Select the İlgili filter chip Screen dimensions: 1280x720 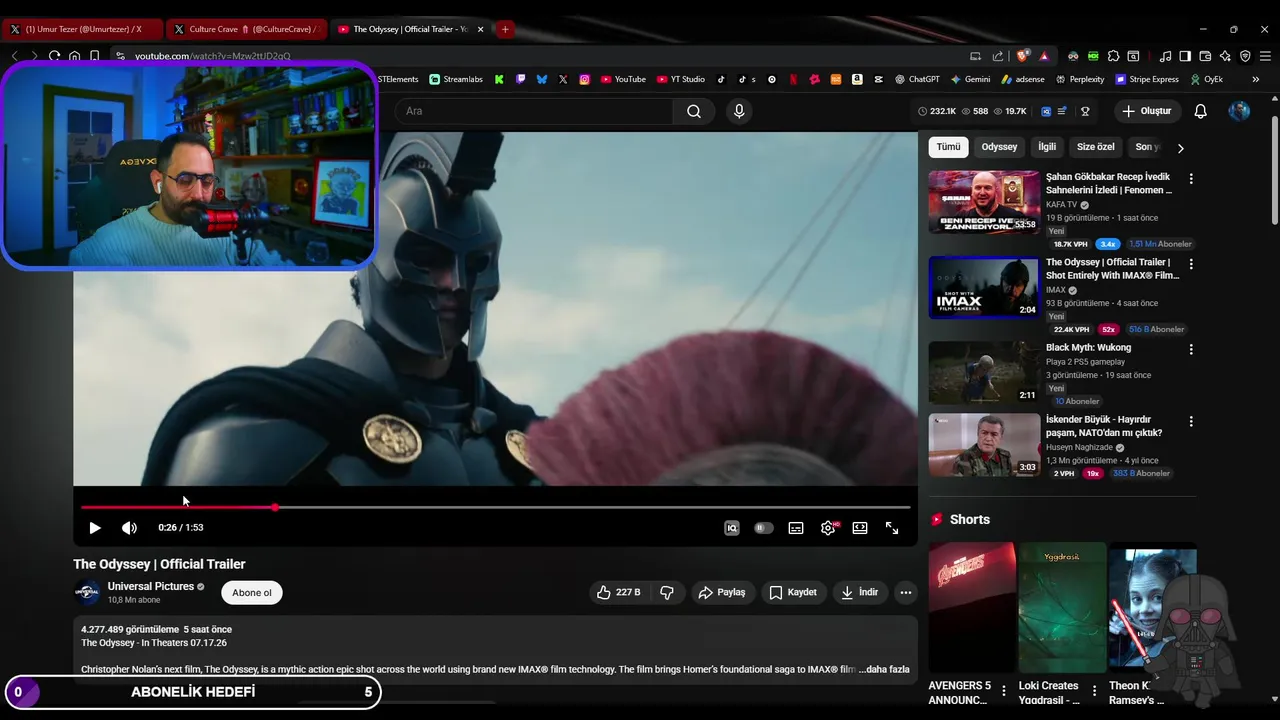1047,147
